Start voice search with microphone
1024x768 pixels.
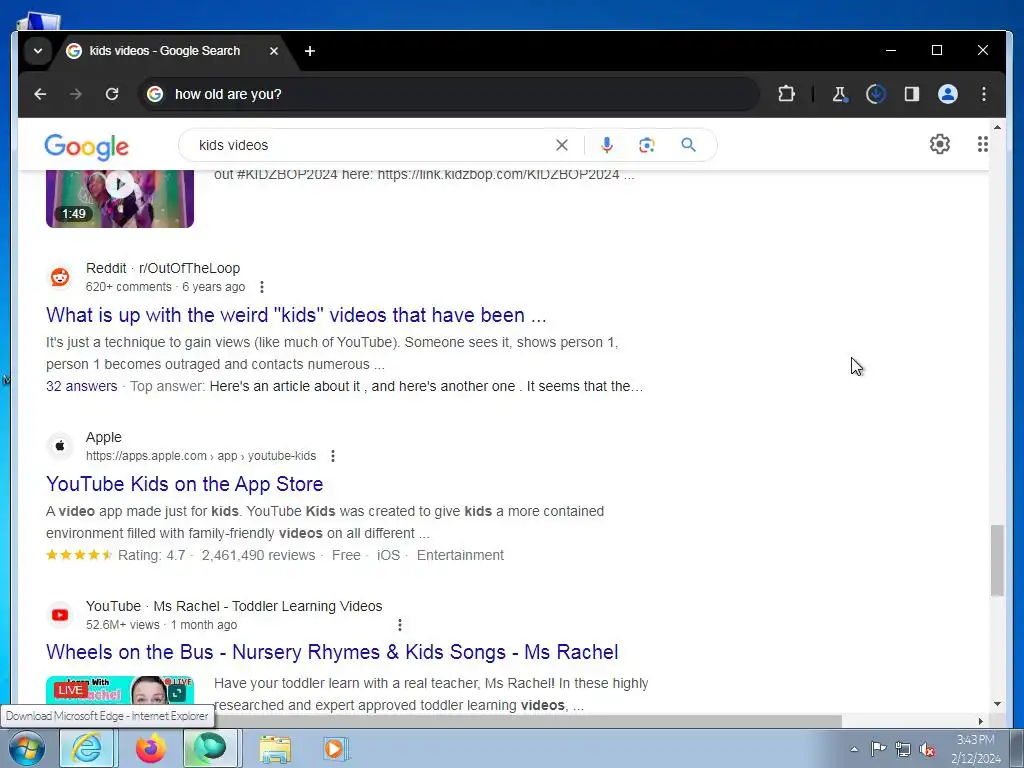(x=607, y=145)
